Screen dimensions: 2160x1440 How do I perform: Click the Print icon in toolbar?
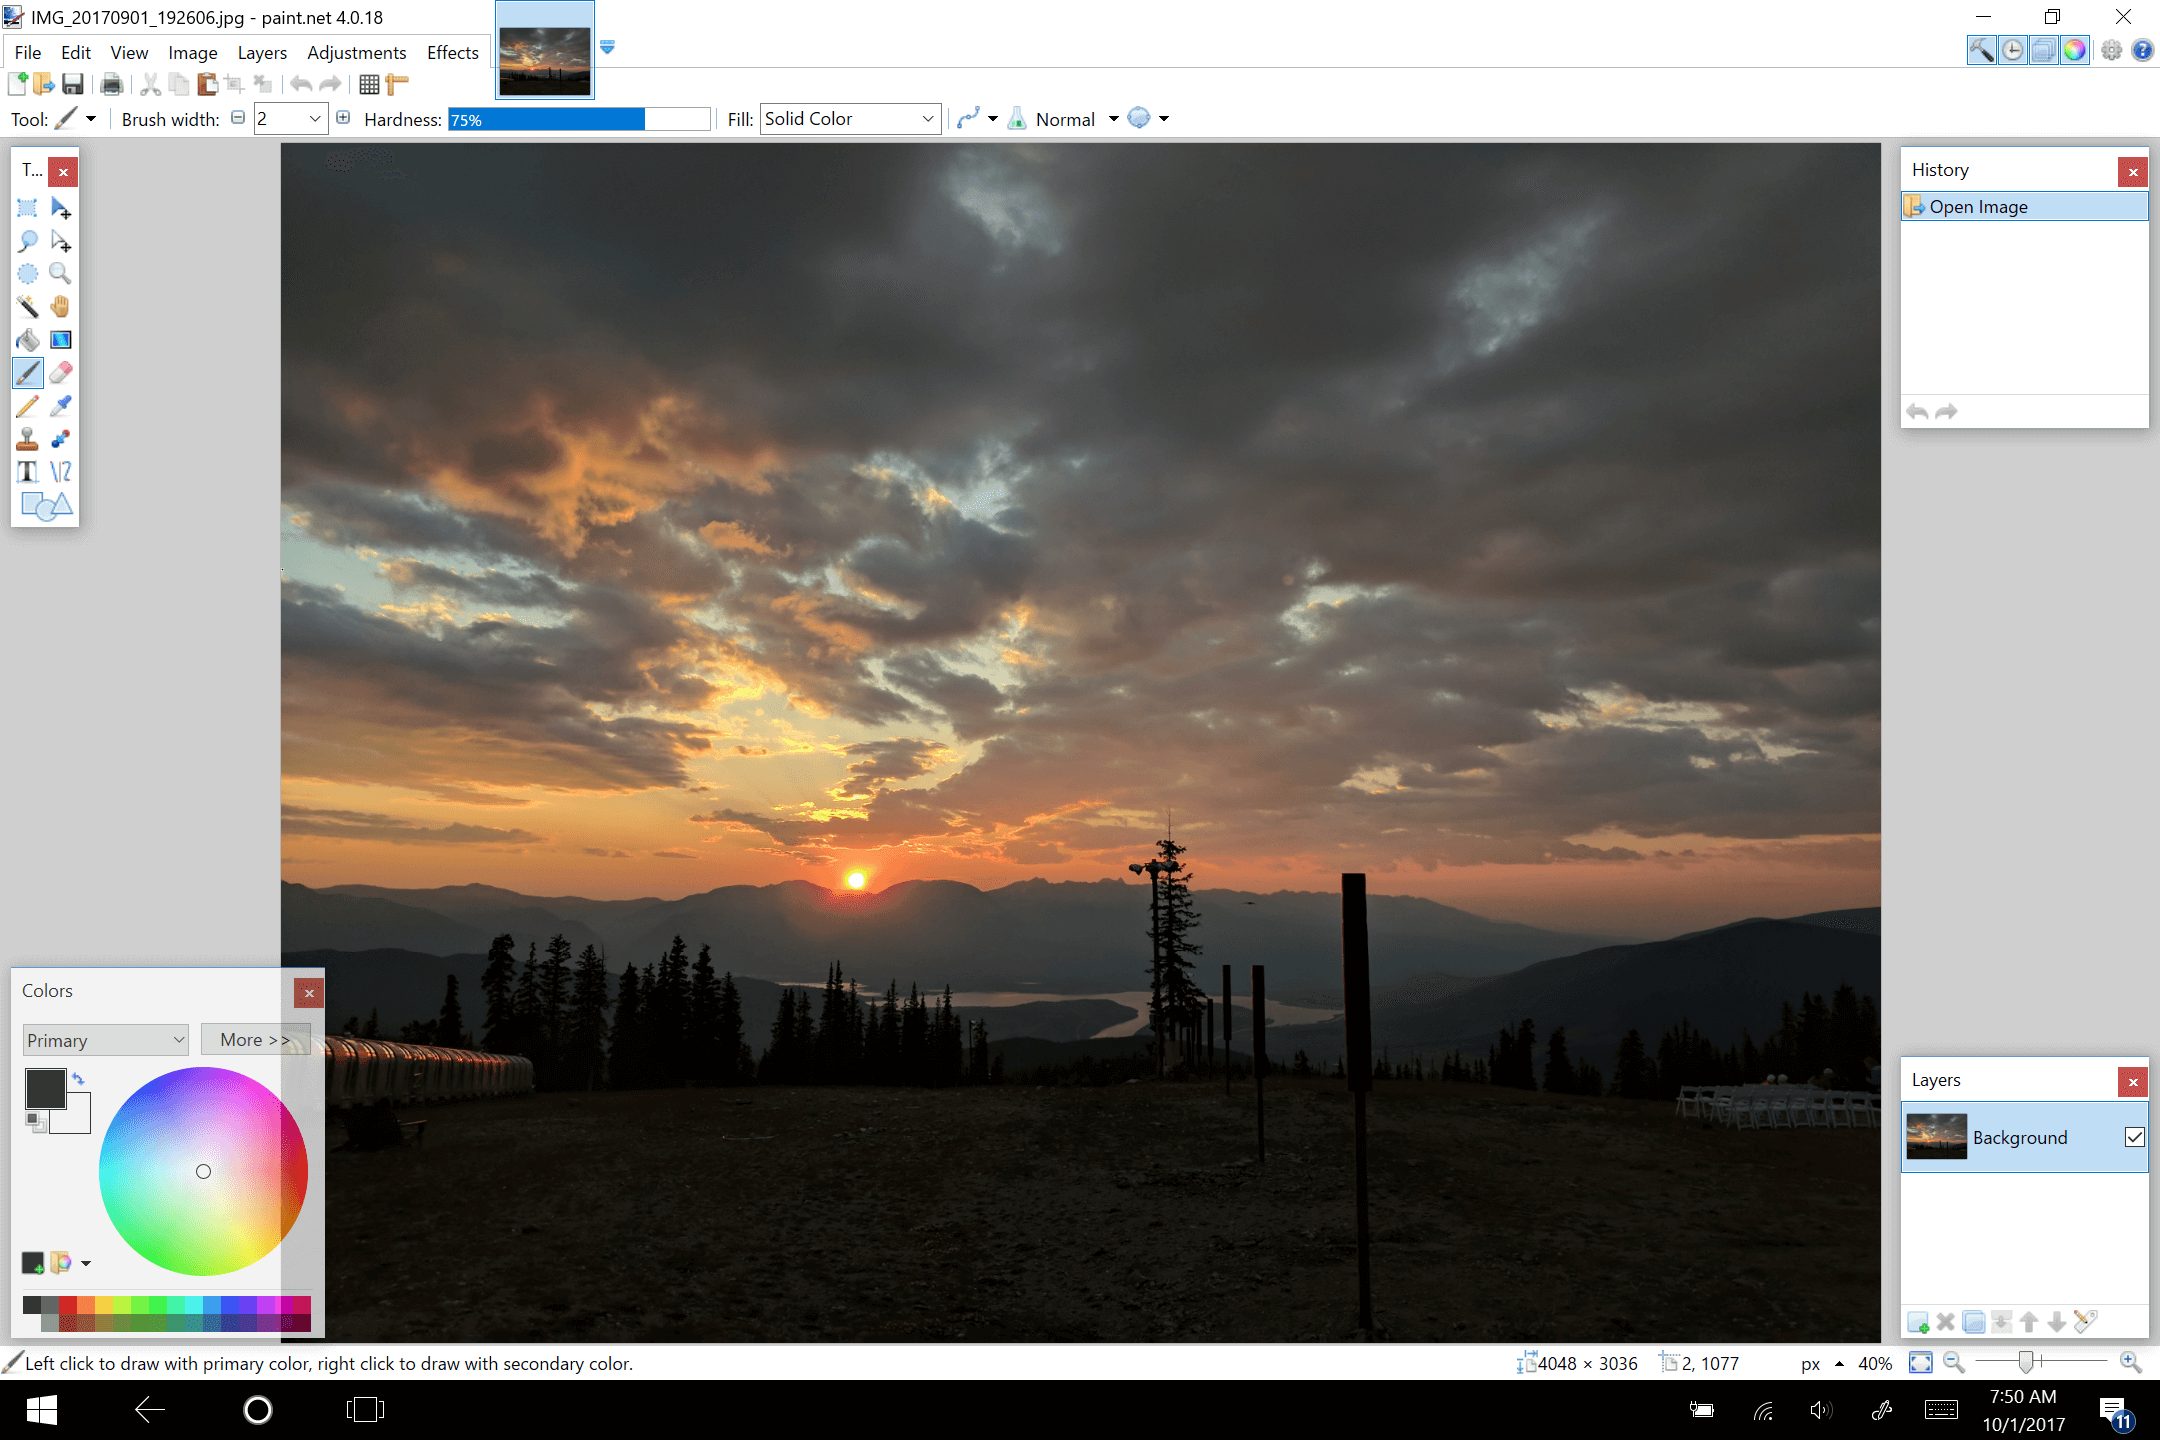click(x=112, y=85)
